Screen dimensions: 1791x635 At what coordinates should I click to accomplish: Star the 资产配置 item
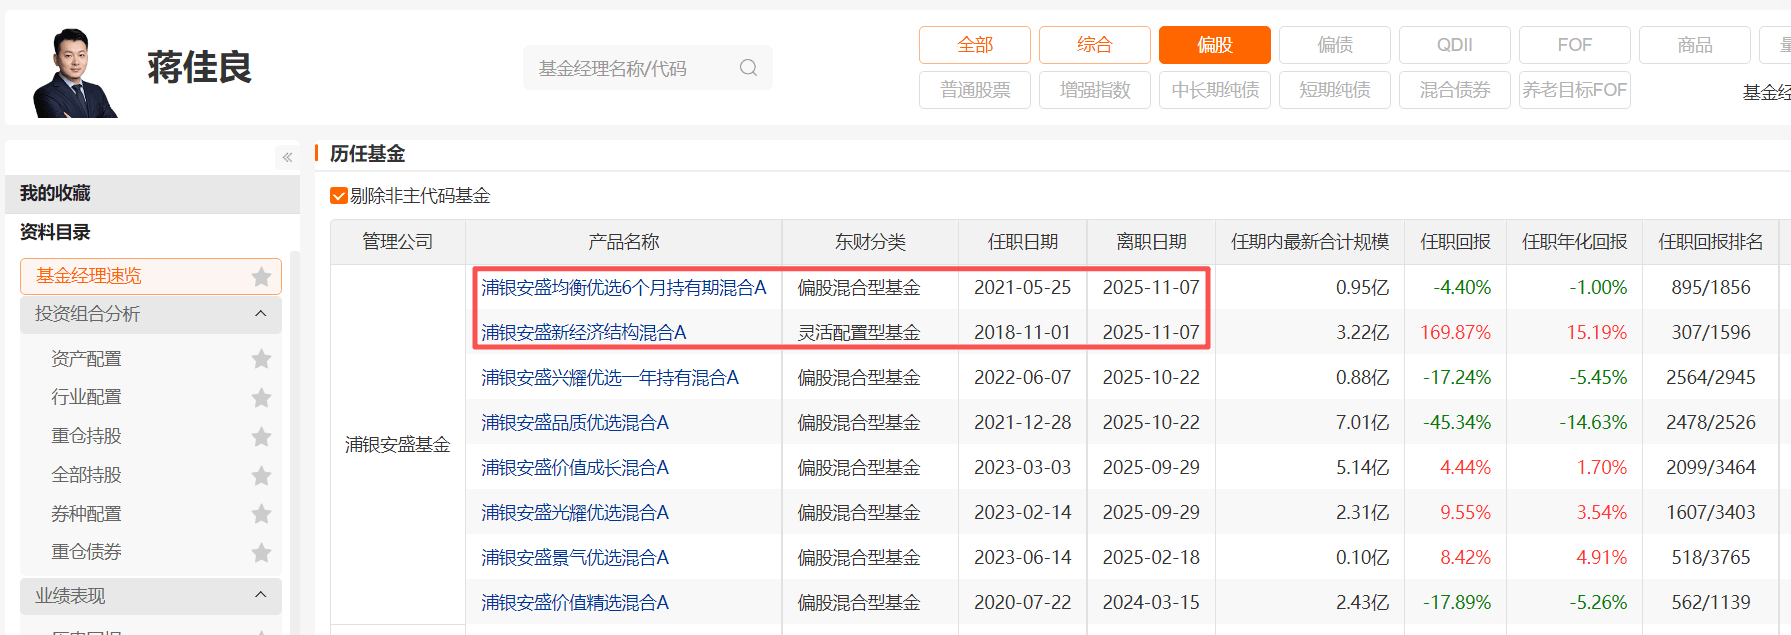(262, 359)
